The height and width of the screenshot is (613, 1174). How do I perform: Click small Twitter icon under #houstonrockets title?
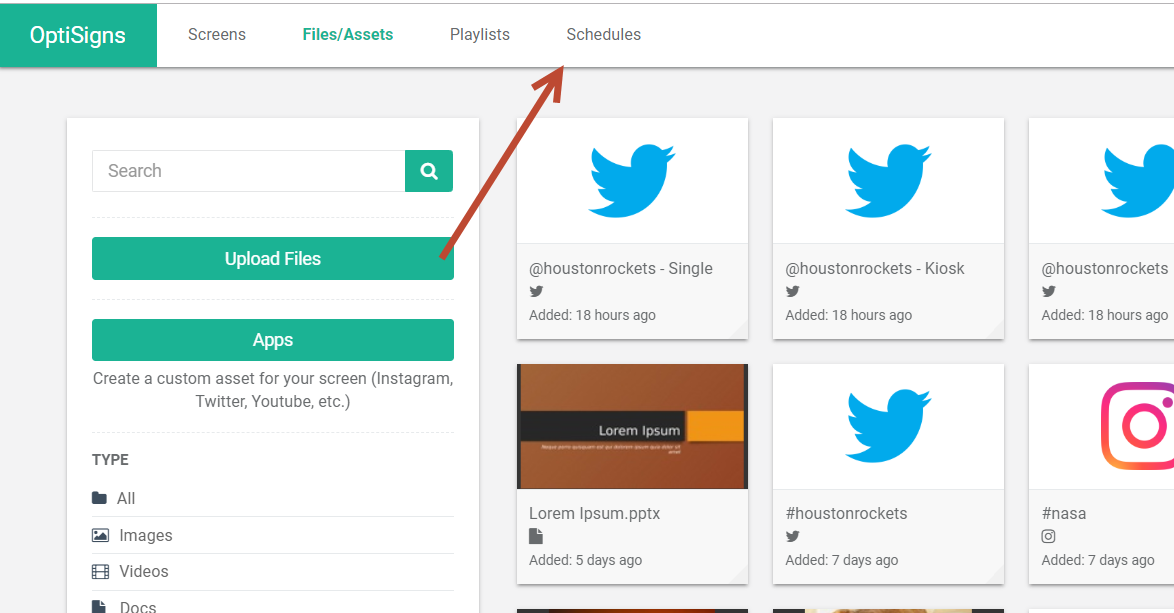792,536
